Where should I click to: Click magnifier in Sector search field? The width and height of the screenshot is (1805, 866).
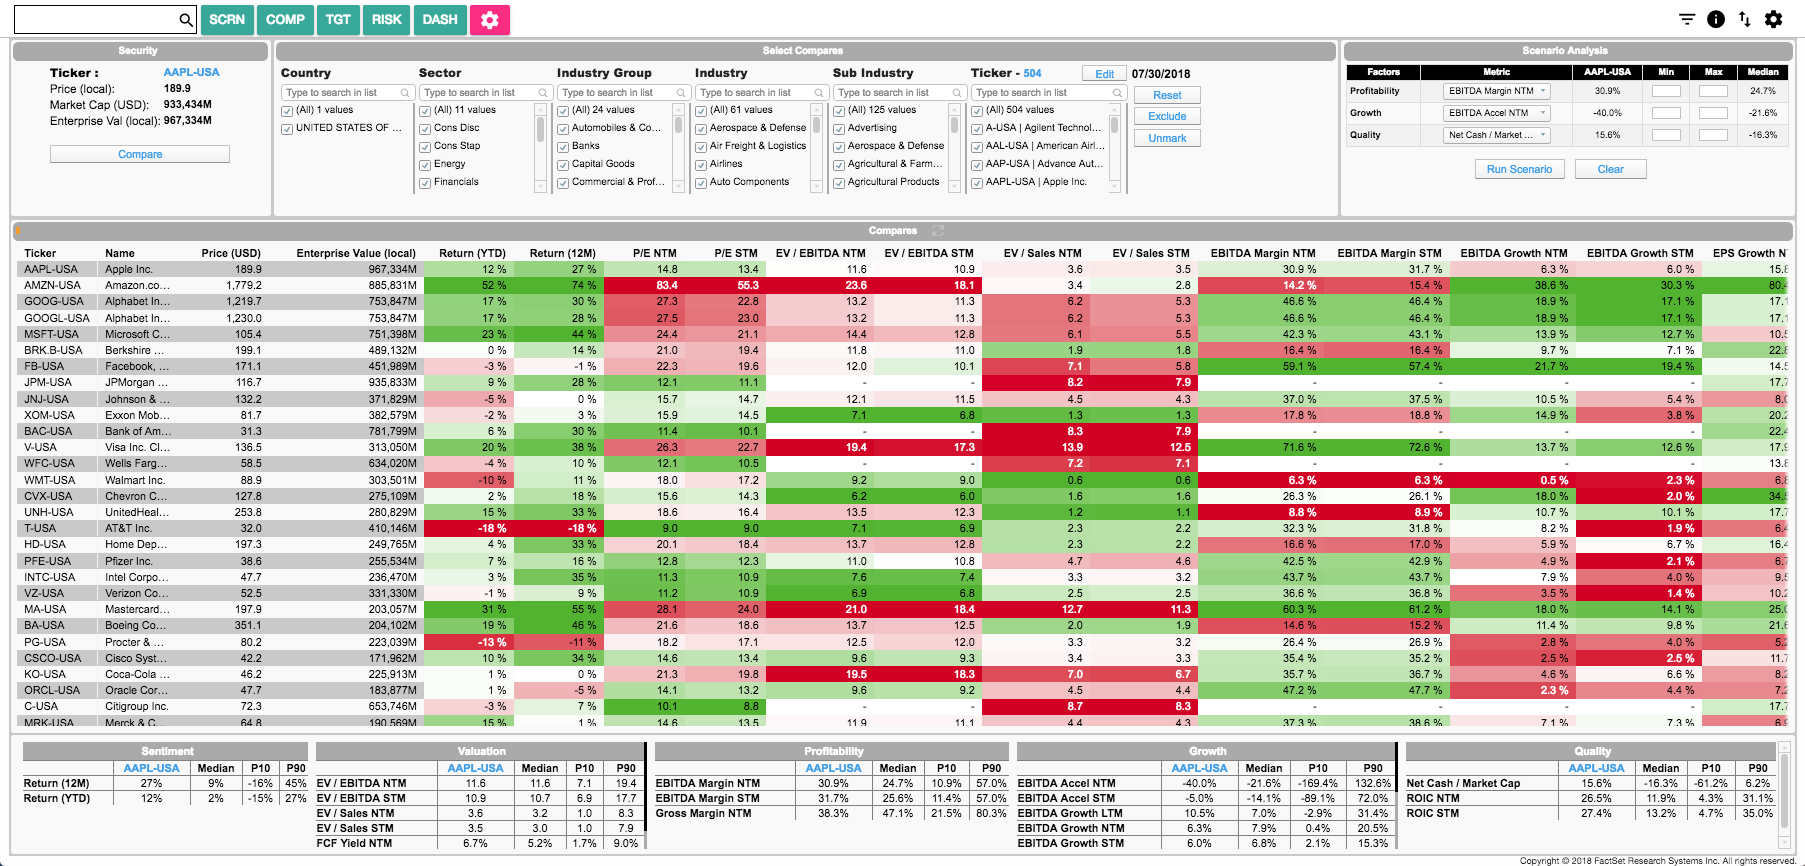[x=543, y=93]
